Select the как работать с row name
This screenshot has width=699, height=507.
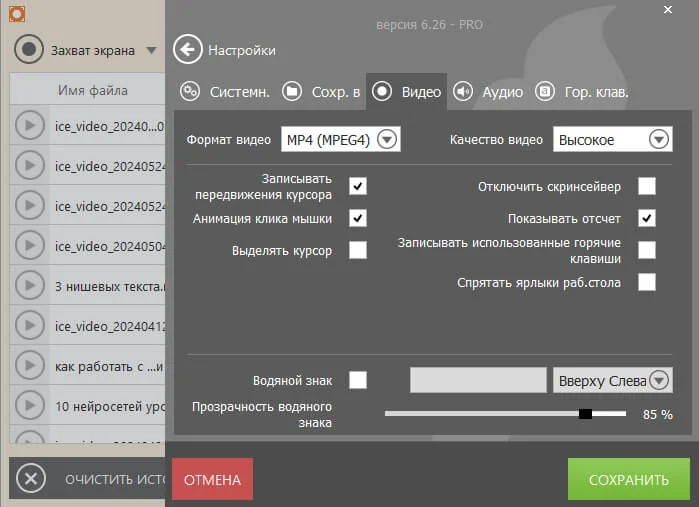pos(109,367)
